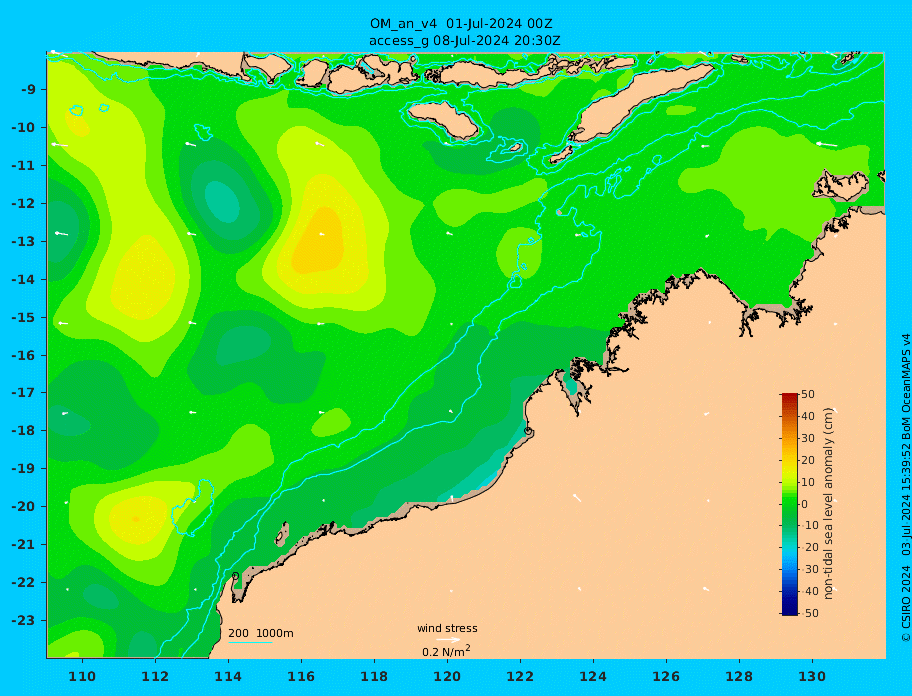Click the non-tidal sea level anomaly (cm) label

tap(829, 503)
